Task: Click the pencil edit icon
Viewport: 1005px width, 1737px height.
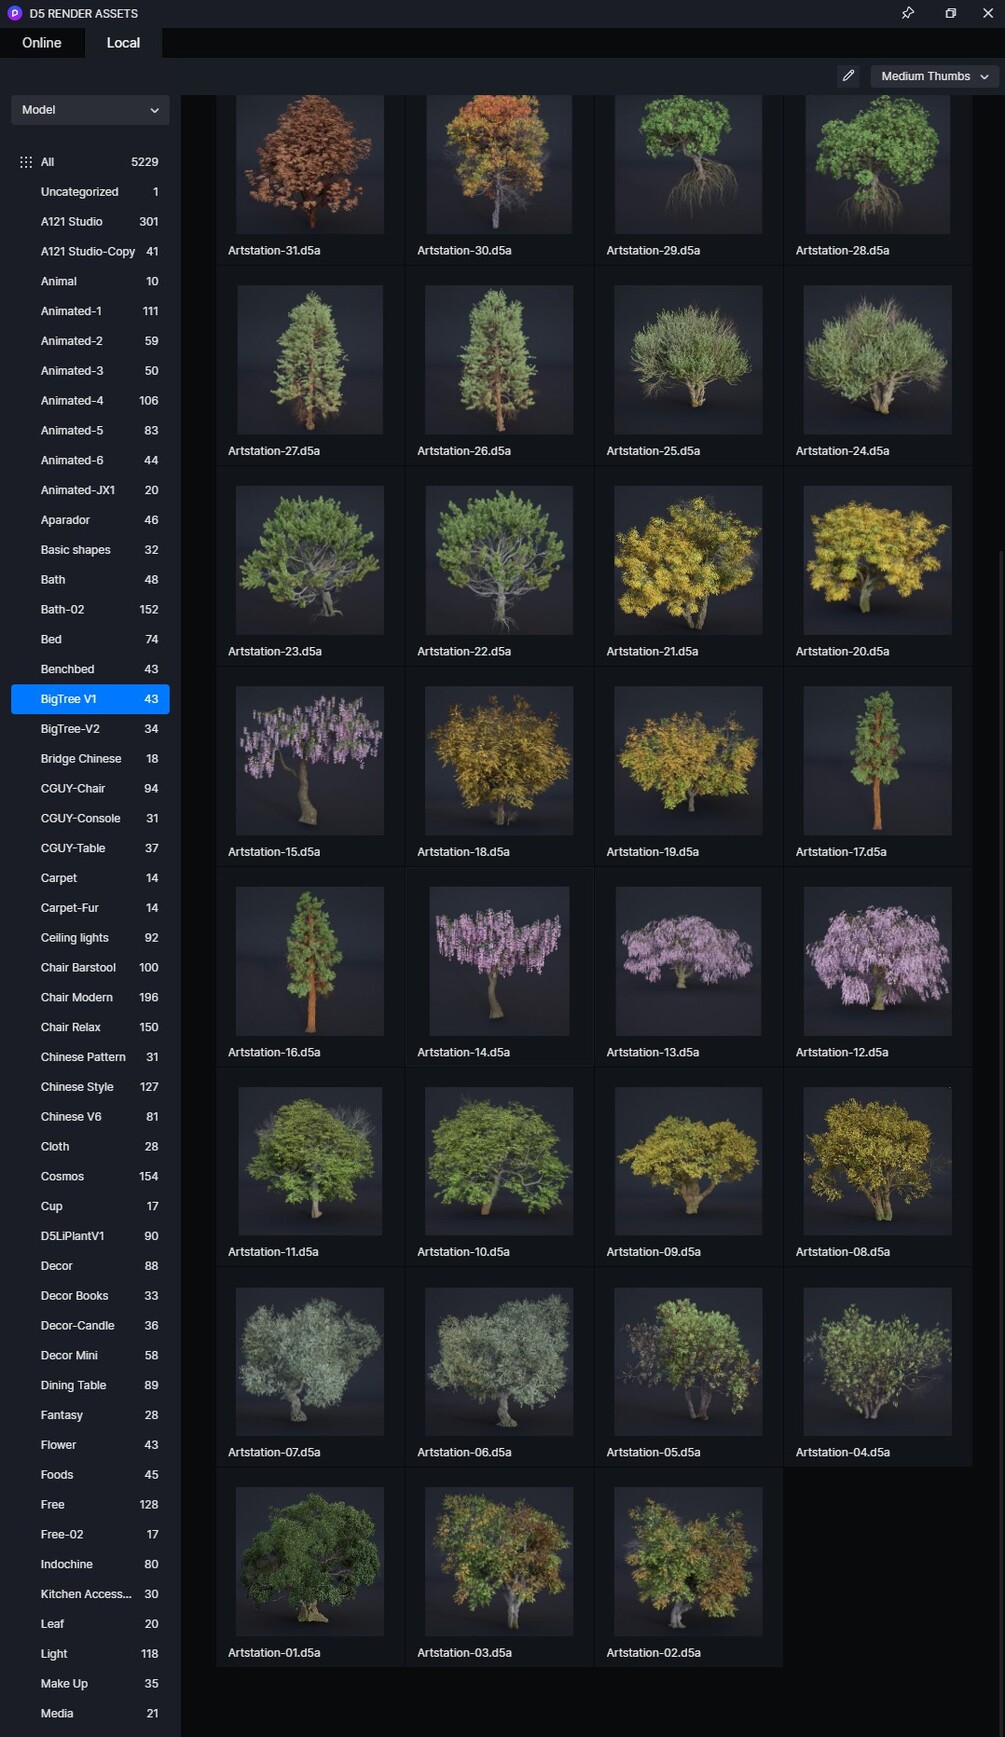Action: click(x=848, y=76)
